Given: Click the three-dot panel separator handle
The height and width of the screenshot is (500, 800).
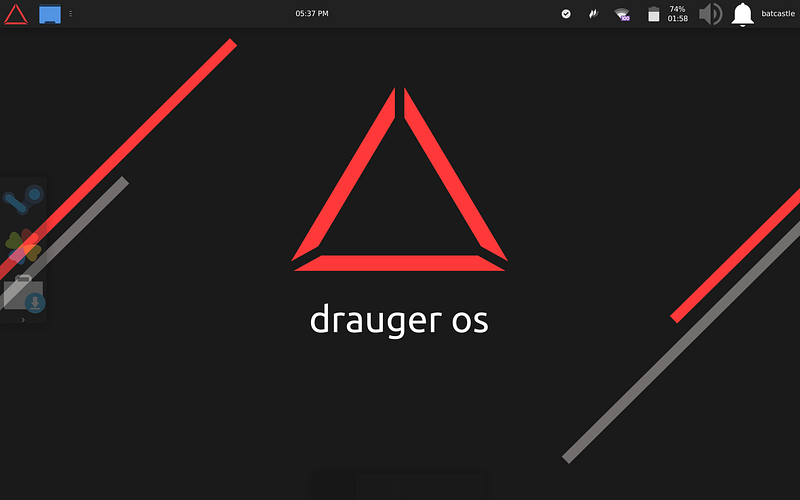Looking at the screenshot, I should (70, 14).
